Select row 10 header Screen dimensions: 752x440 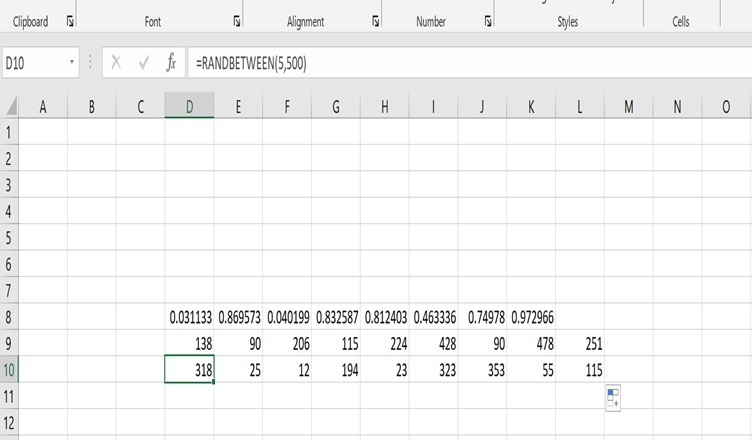[x=9, y=369]
